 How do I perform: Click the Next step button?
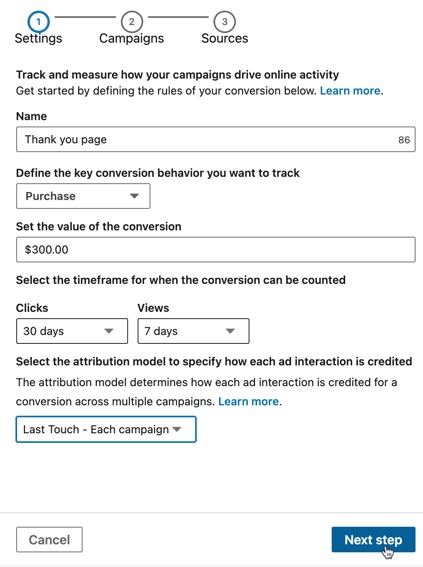click(373, 540)
